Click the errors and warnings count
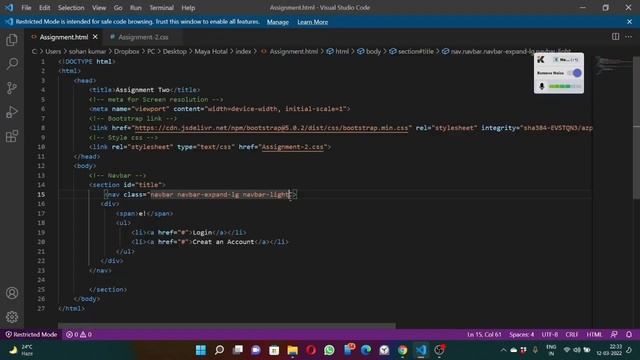The image size is (640, 360). coord(79,334)
